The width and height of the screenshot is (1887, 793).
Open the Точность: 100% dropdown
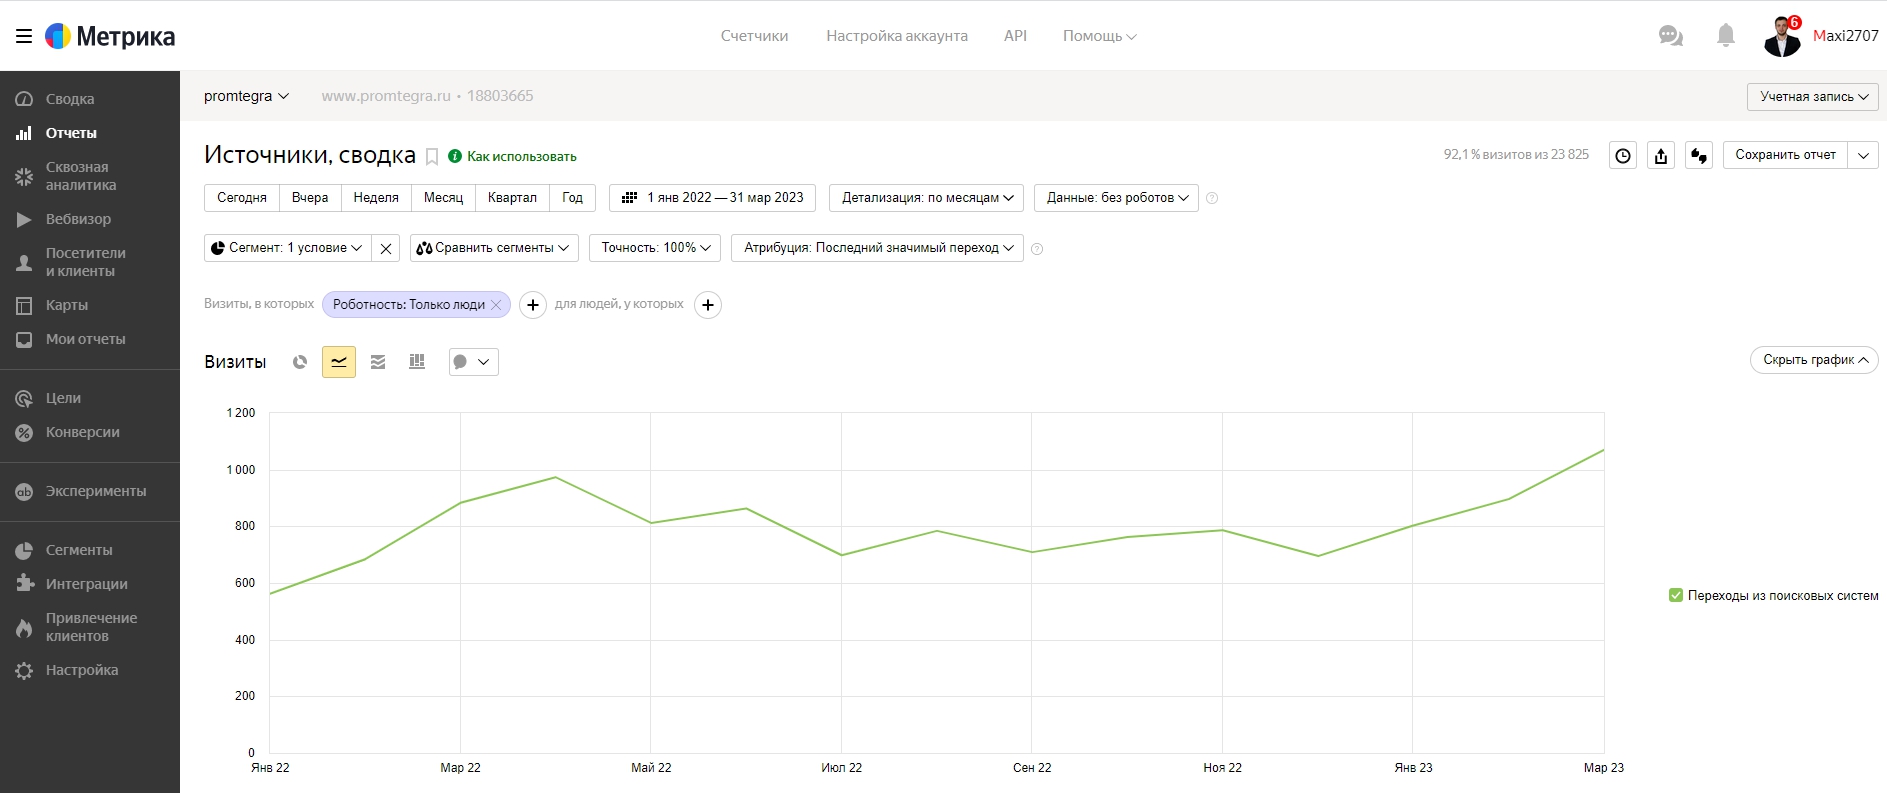coord(655,248)
